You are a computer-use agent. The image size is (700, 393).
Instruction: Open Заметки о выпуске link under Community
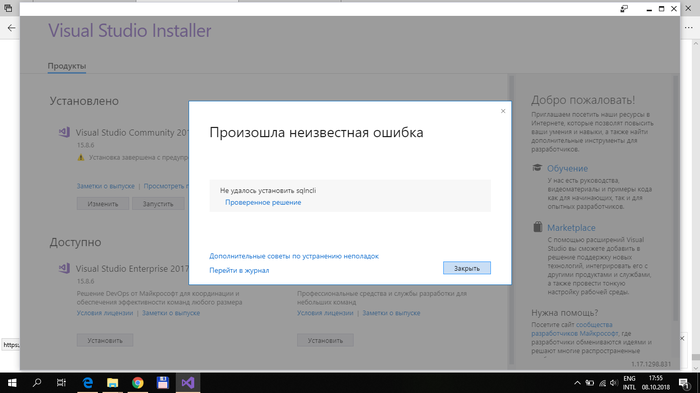[105, 186]
